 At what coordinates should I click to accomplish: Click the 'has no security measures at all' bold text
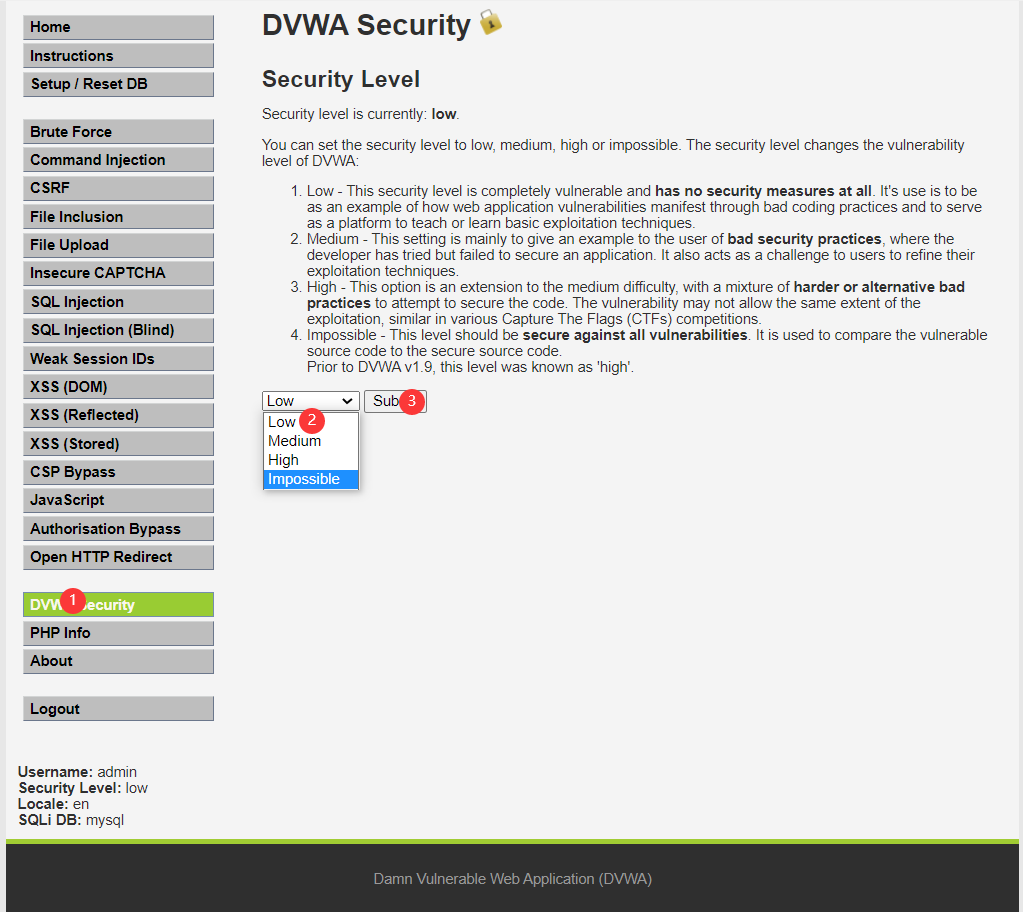(x=763, y=191)
